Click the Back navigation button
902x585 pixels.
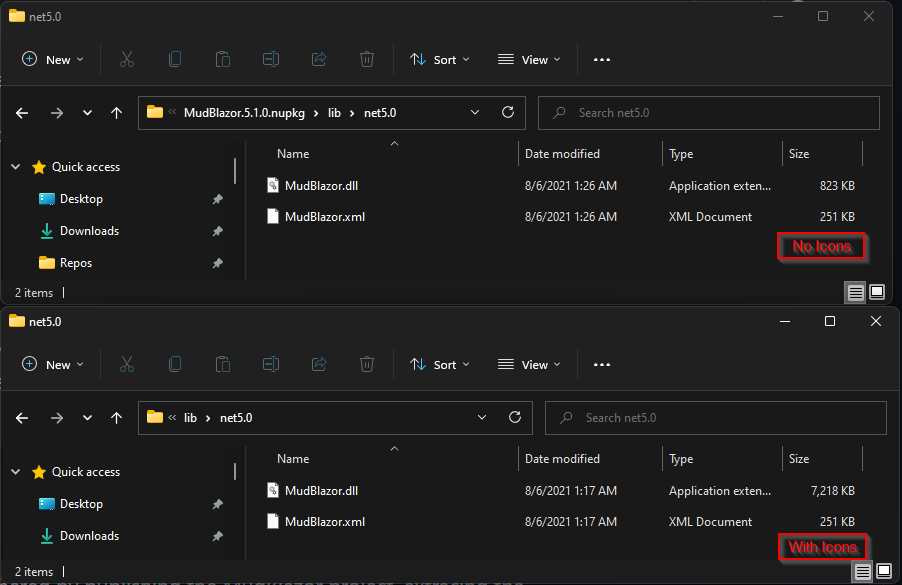tap(21, 112)
